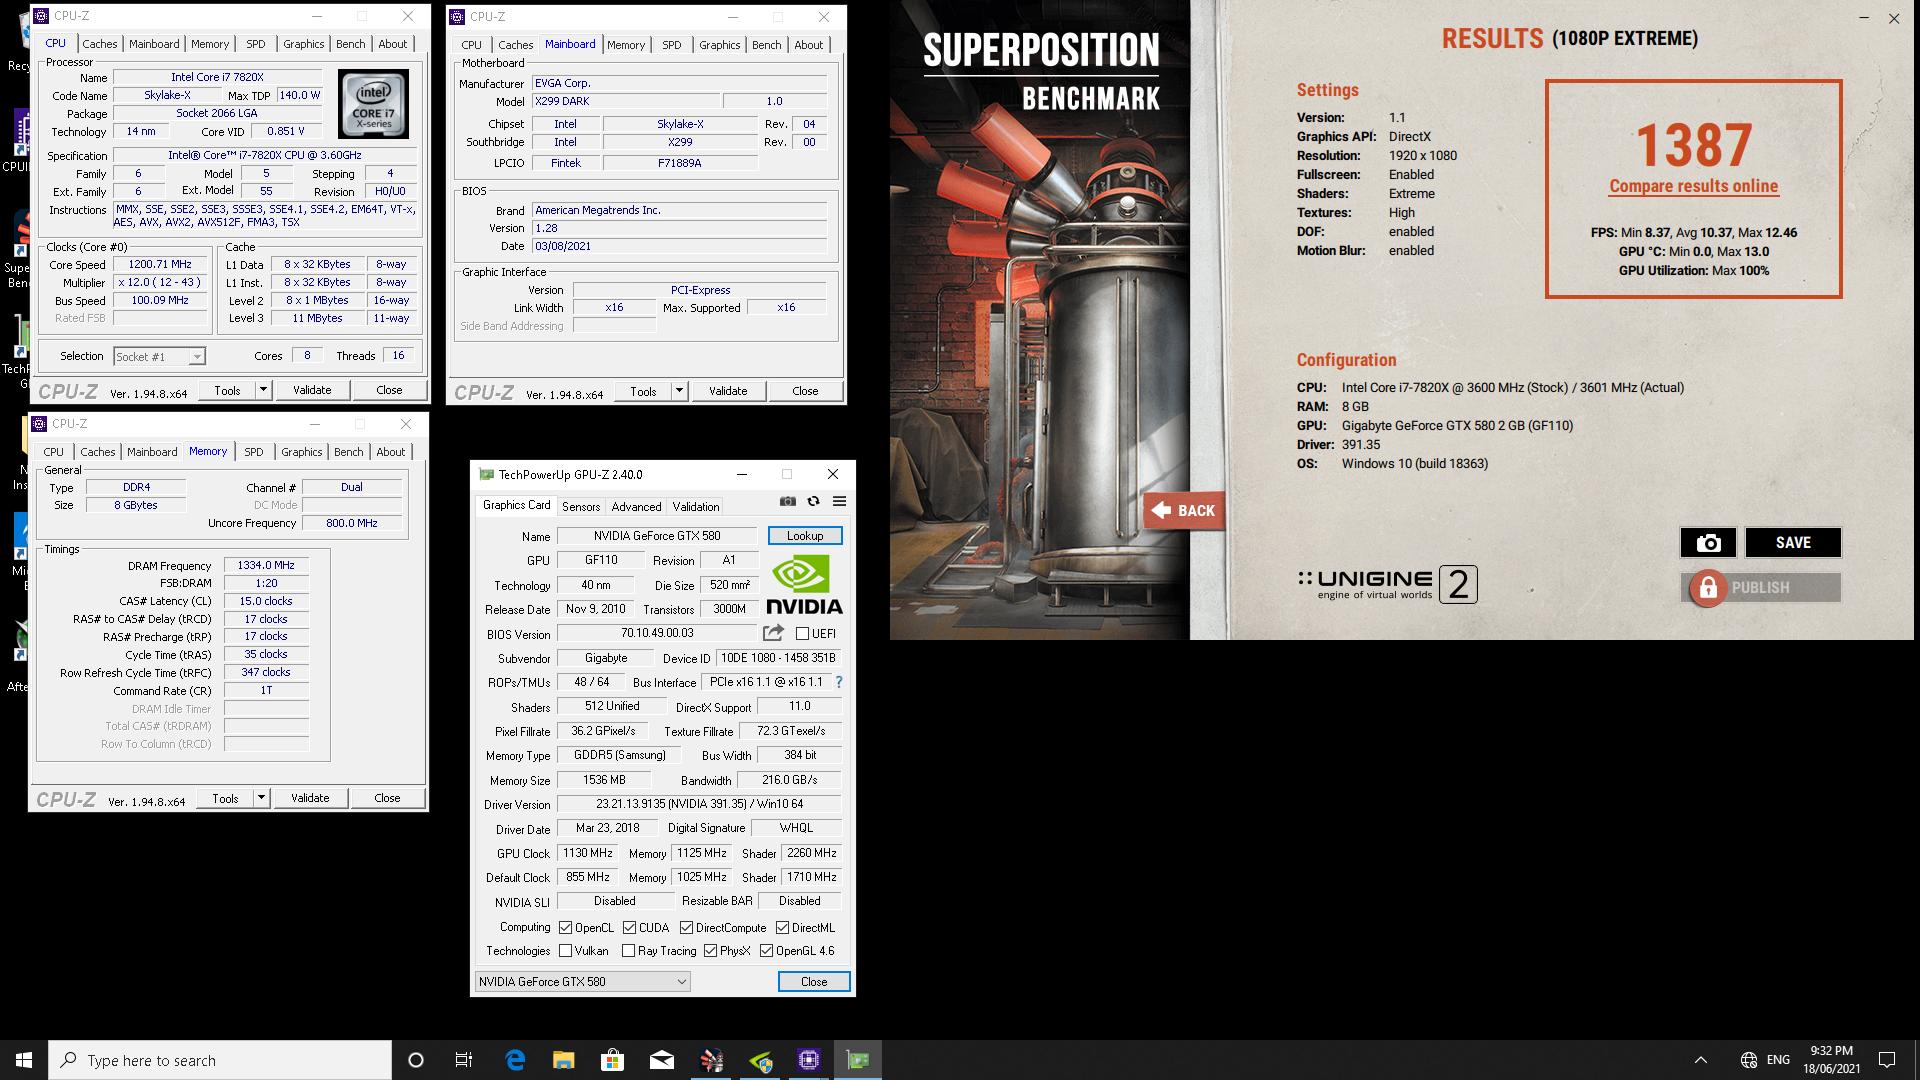
Task: Open the Validation tab in GPU-Z
Action: (x=696, y=507)
